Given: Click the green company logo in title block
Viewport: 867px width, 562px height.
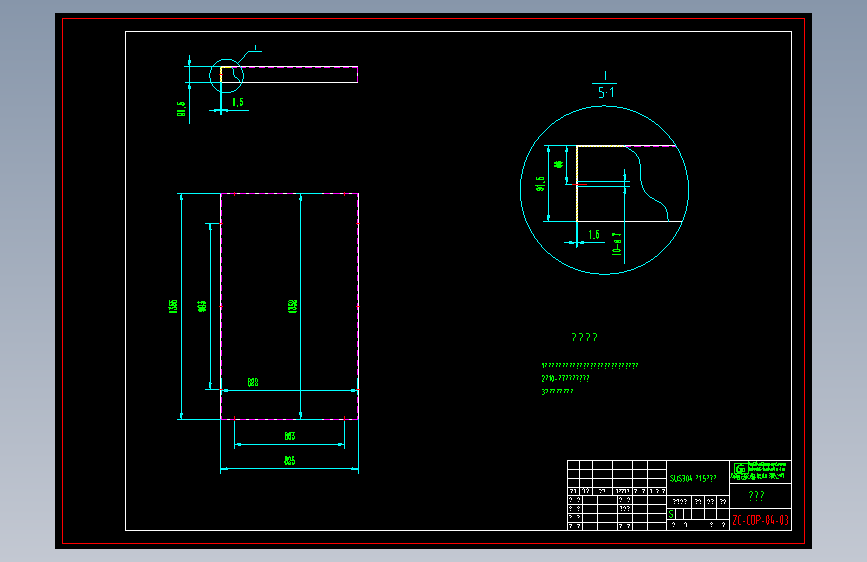Looking at the screenshot, I should (x=760, y=471).
